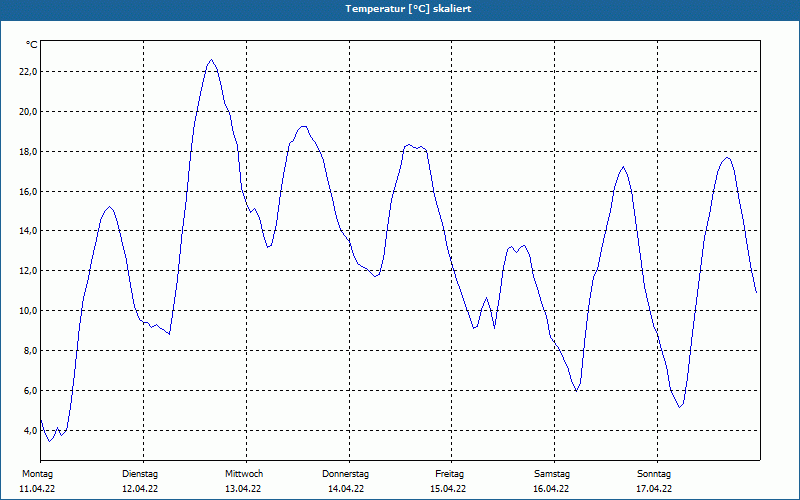Viewport: 800px width, 500px height.
Task: Click the 10,0 axis label
Action: (28, 311)
